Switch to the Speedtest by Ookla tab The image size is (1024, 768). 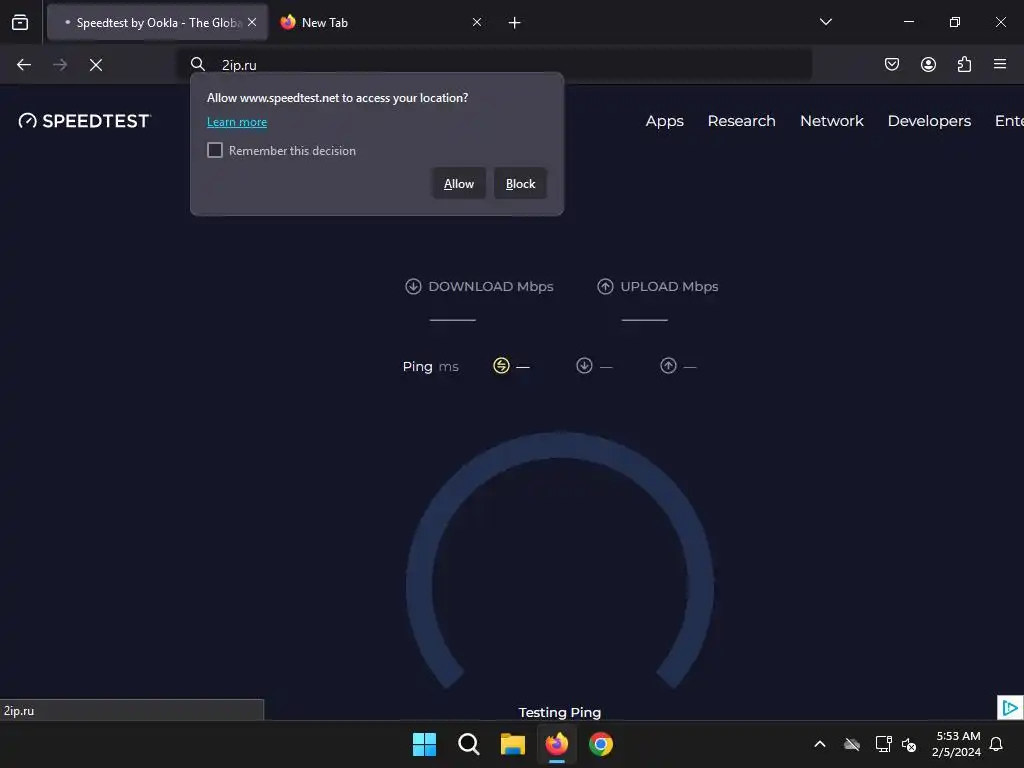coord(157,22)
